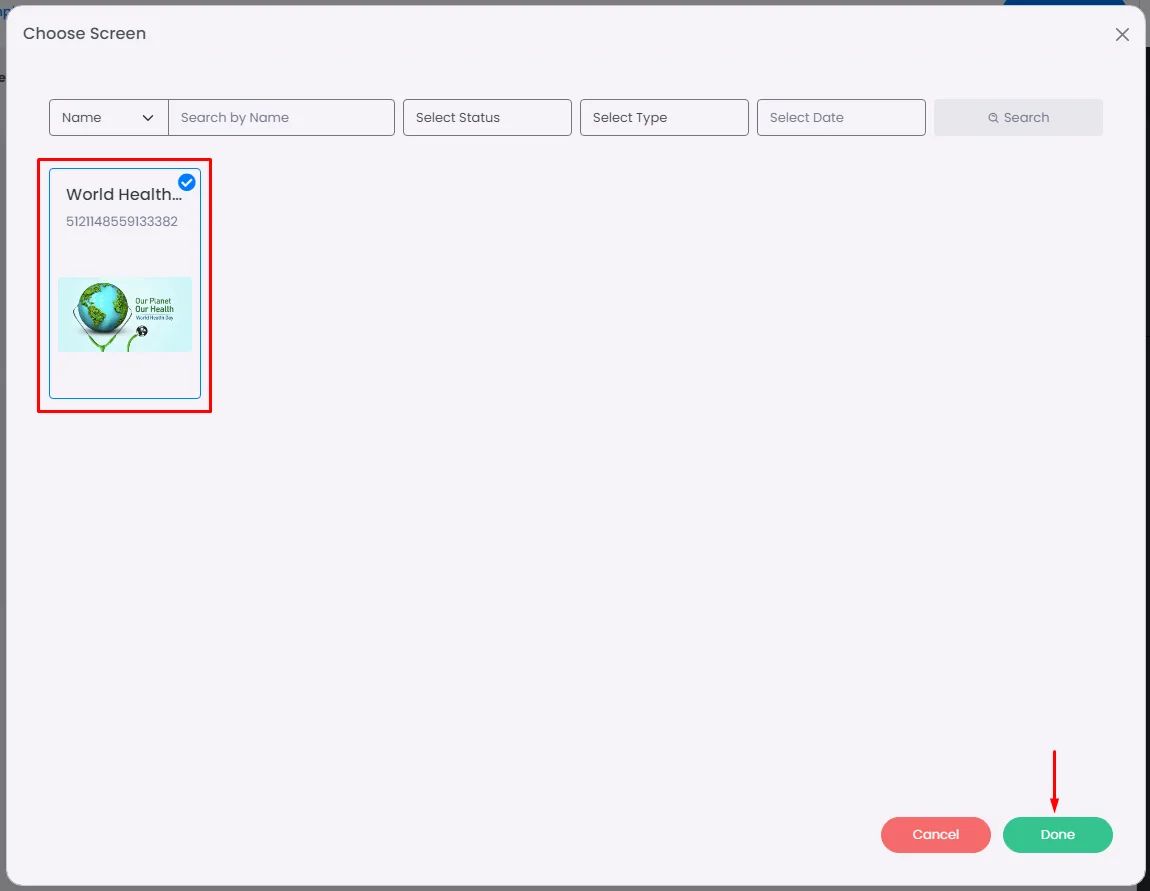Open the Select Date picker
Image resolution: width=1150 pixels, height=891 pixels.
(x=840, y=117)
